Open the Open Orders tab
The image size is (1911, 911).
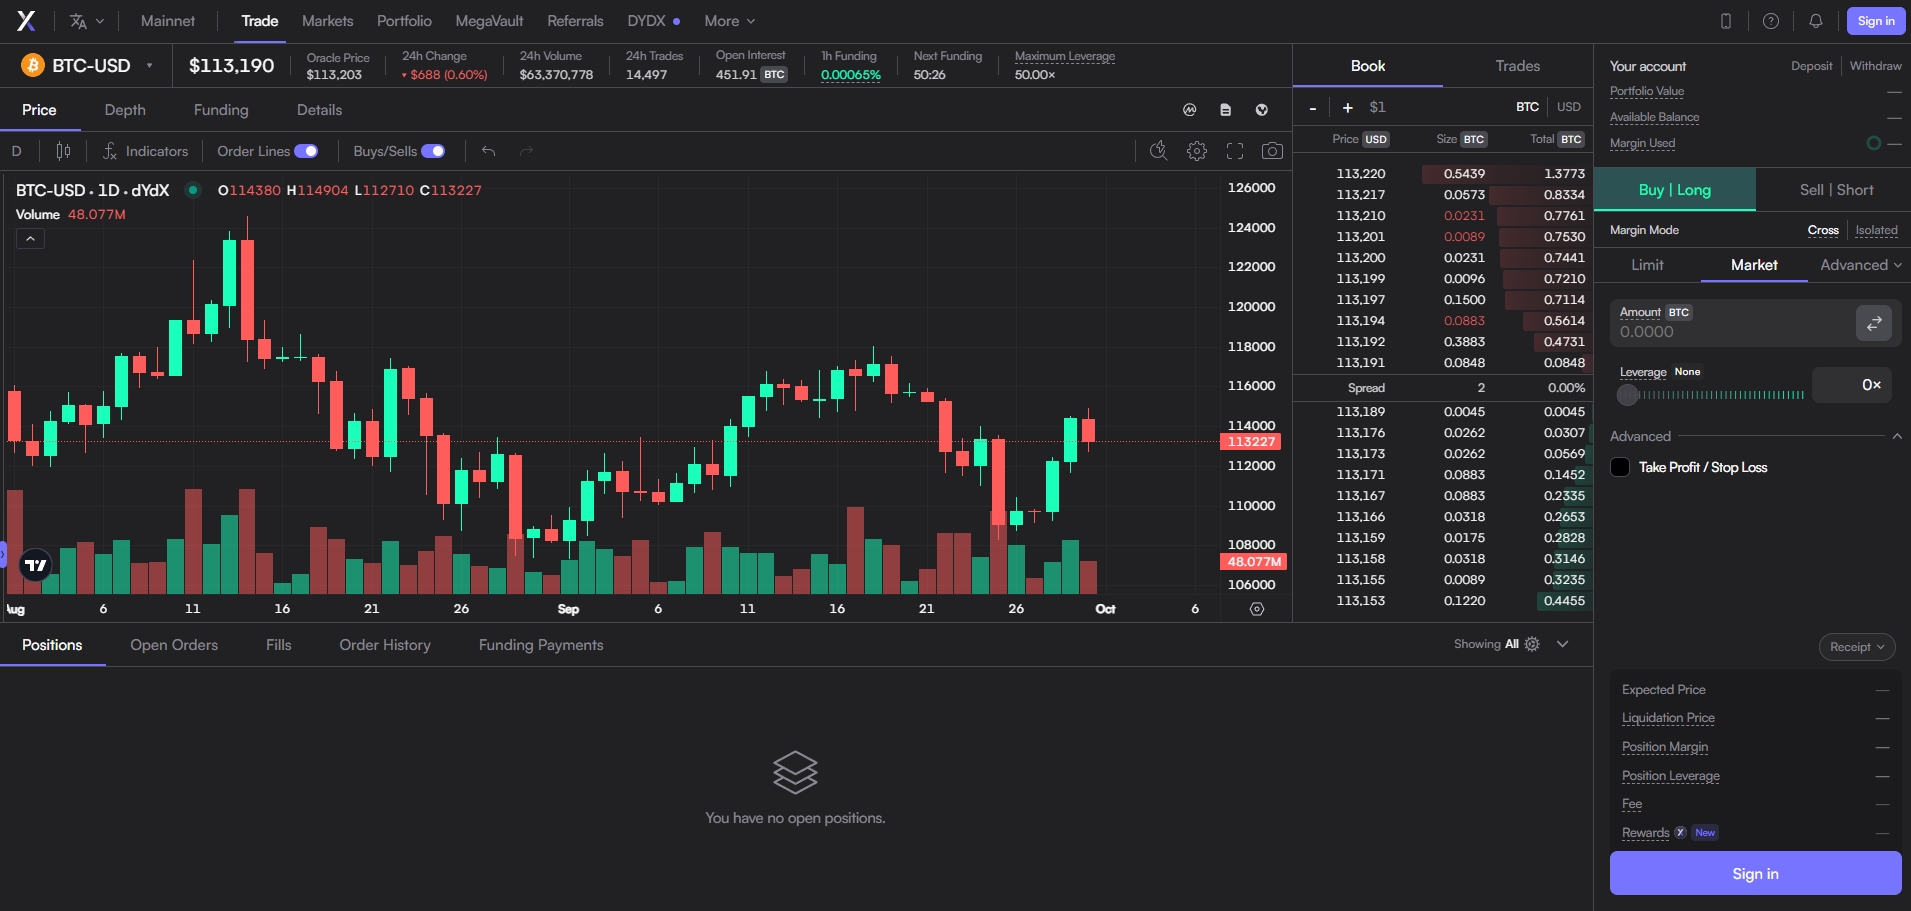click(x=174, y=645)
